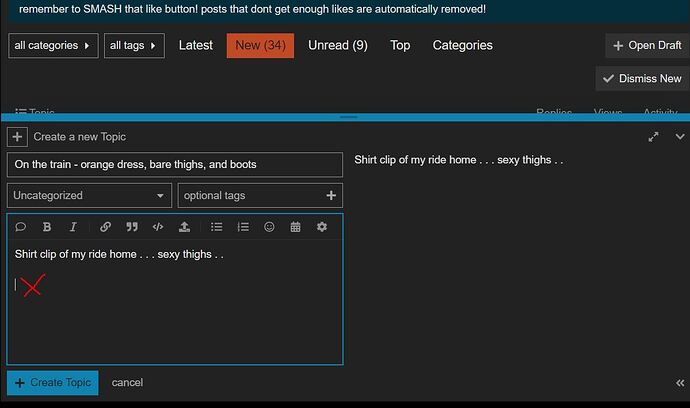This screenshot has height=408, width=690.
Task: Click the Dismiss New button
Action: point(642,79)
